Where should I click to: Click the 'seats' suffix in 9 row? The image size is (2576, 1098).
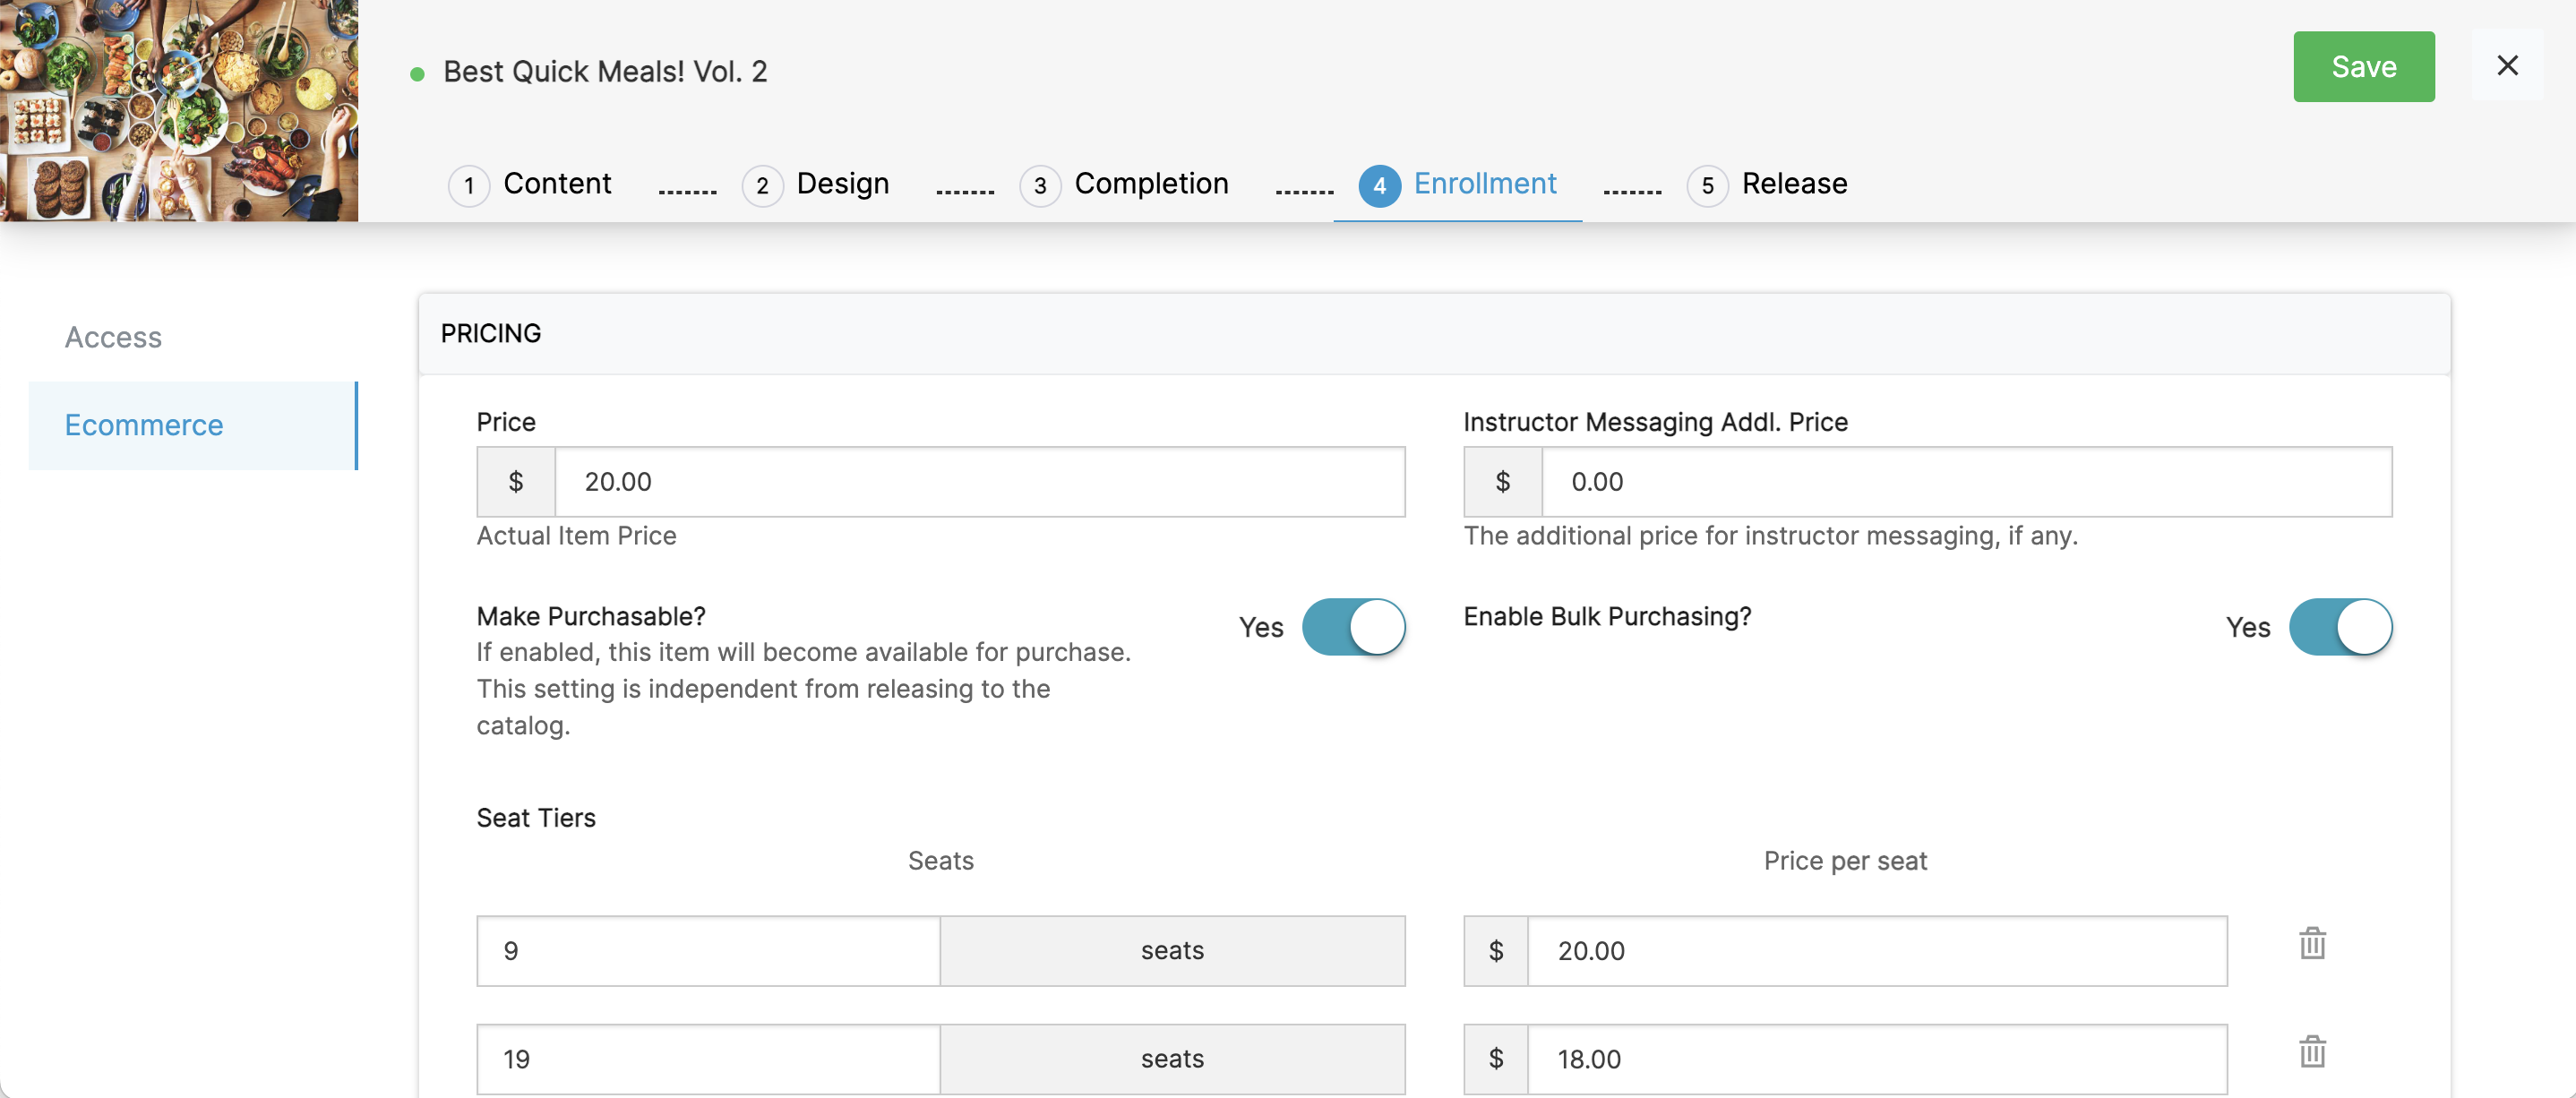click(1172, 951)
